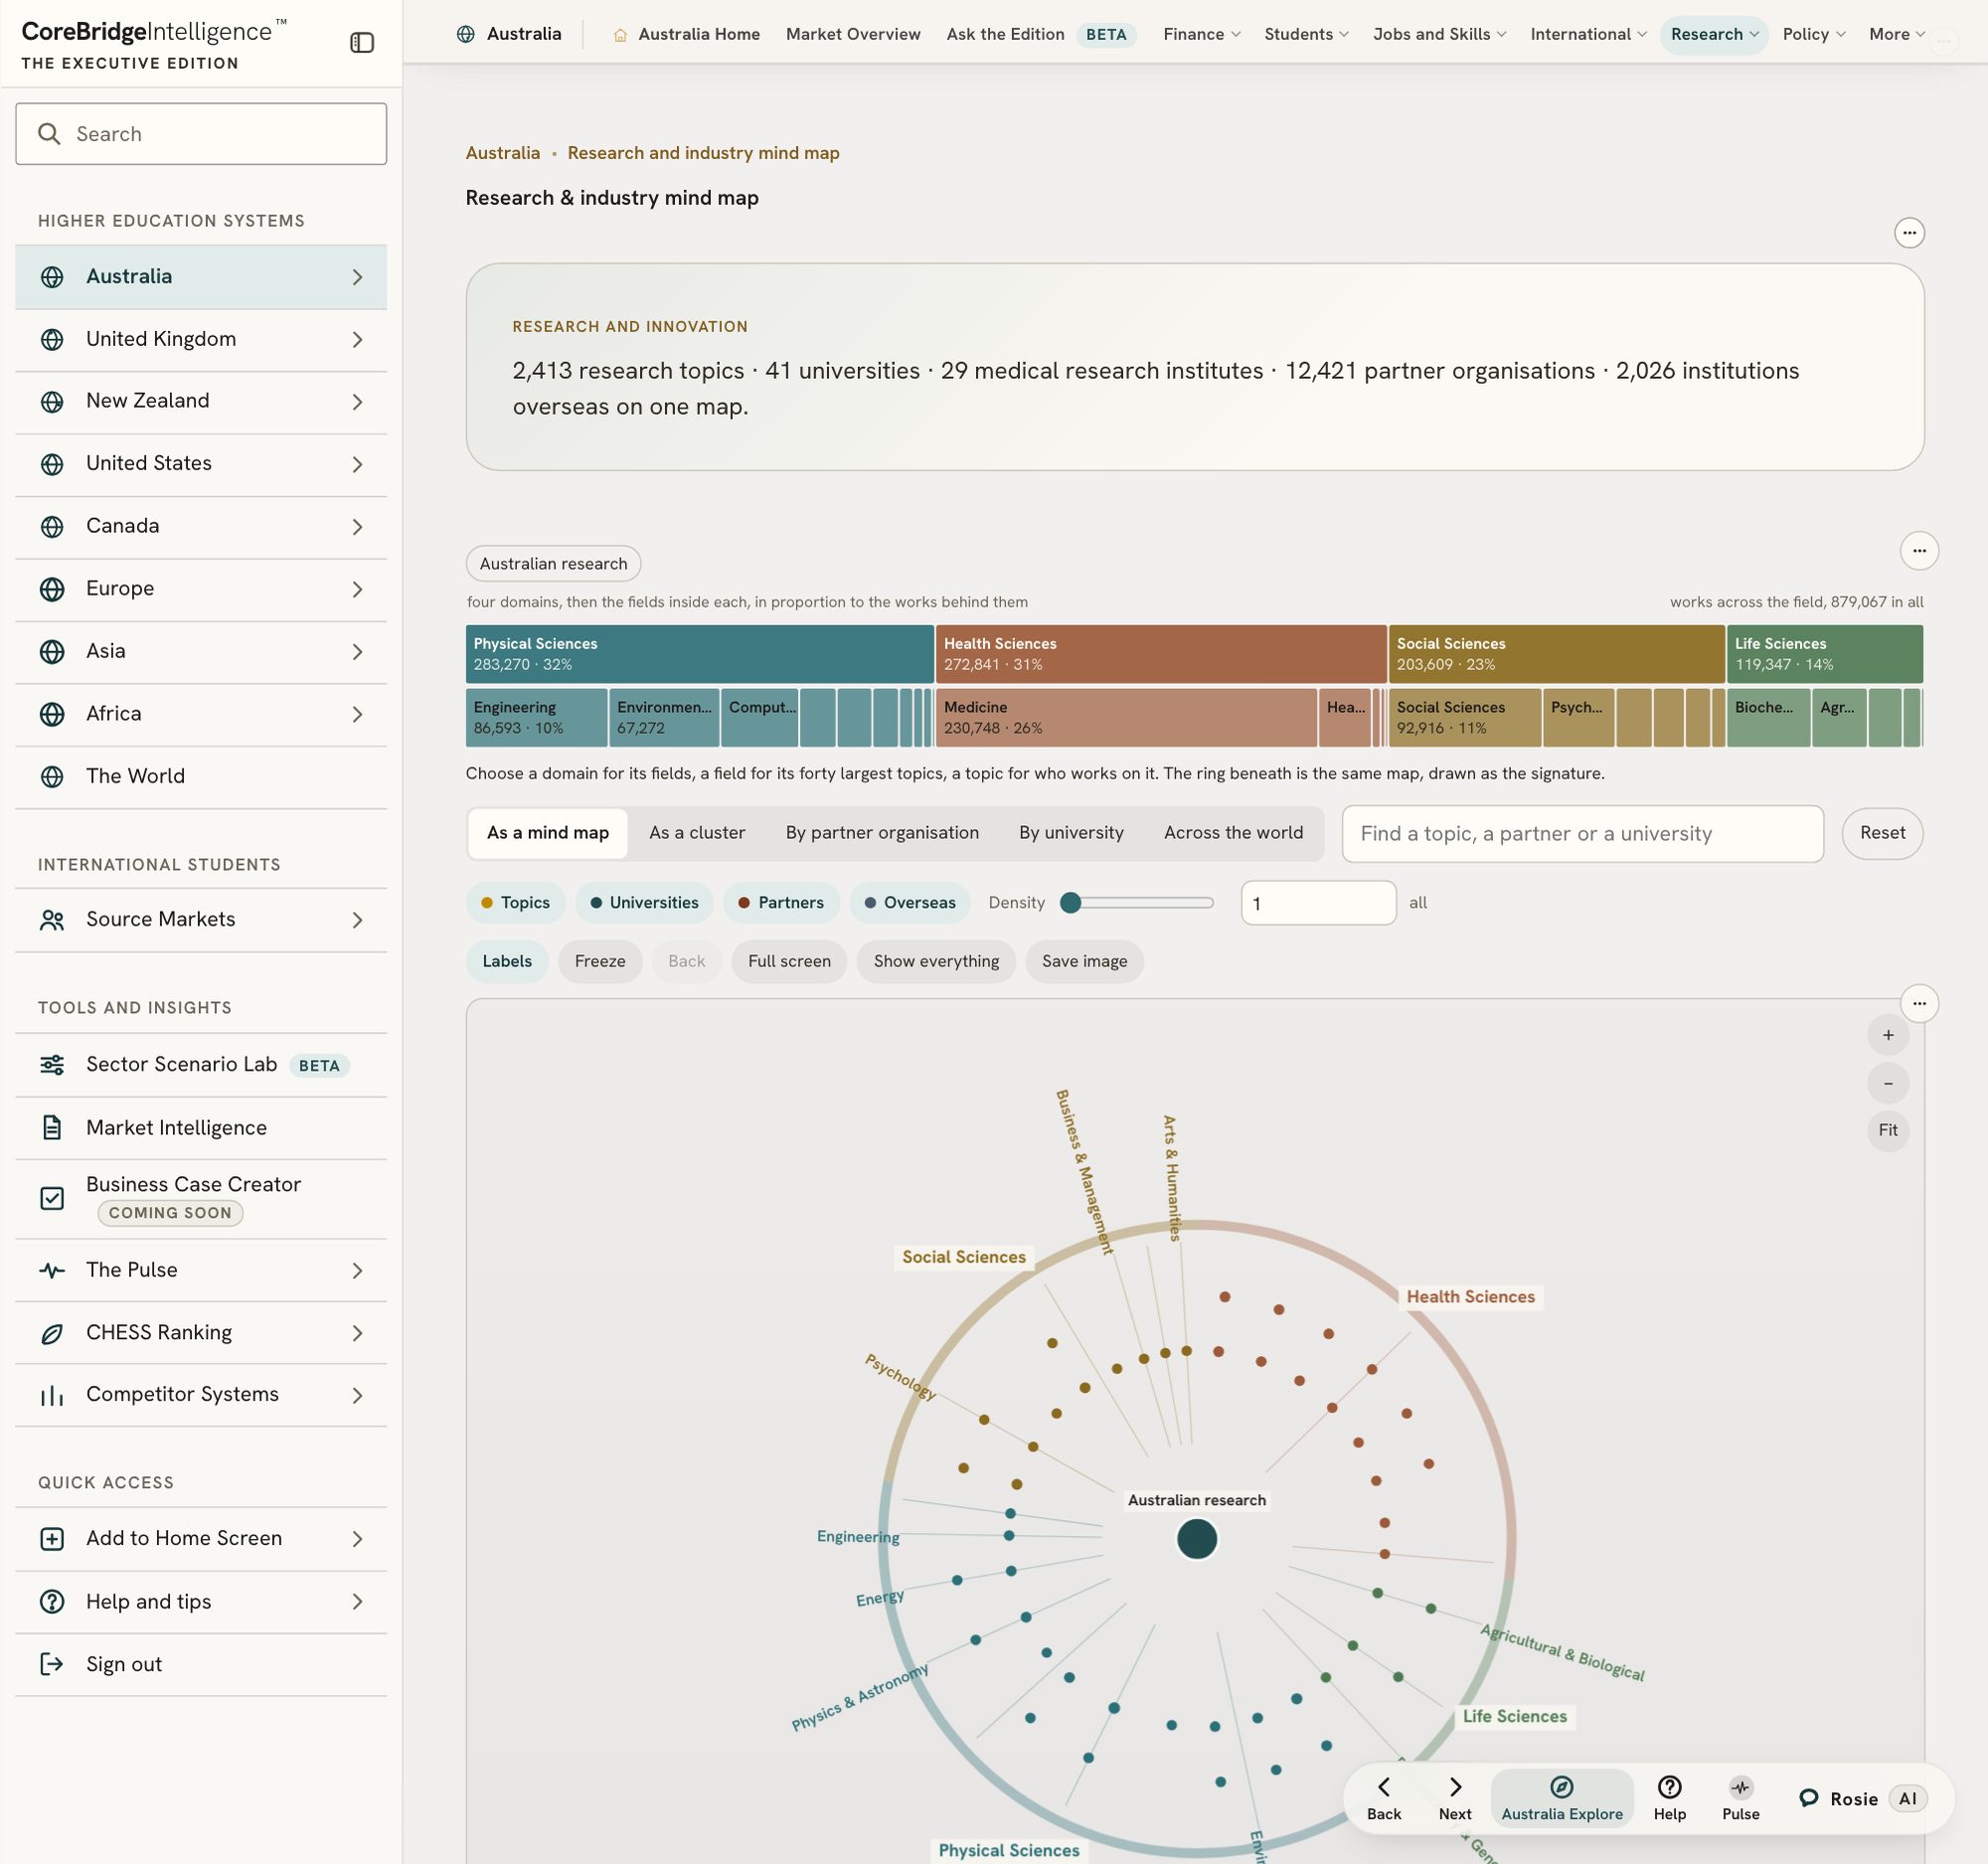Go Next using bottom bar arrow

click(1455, 1798)
